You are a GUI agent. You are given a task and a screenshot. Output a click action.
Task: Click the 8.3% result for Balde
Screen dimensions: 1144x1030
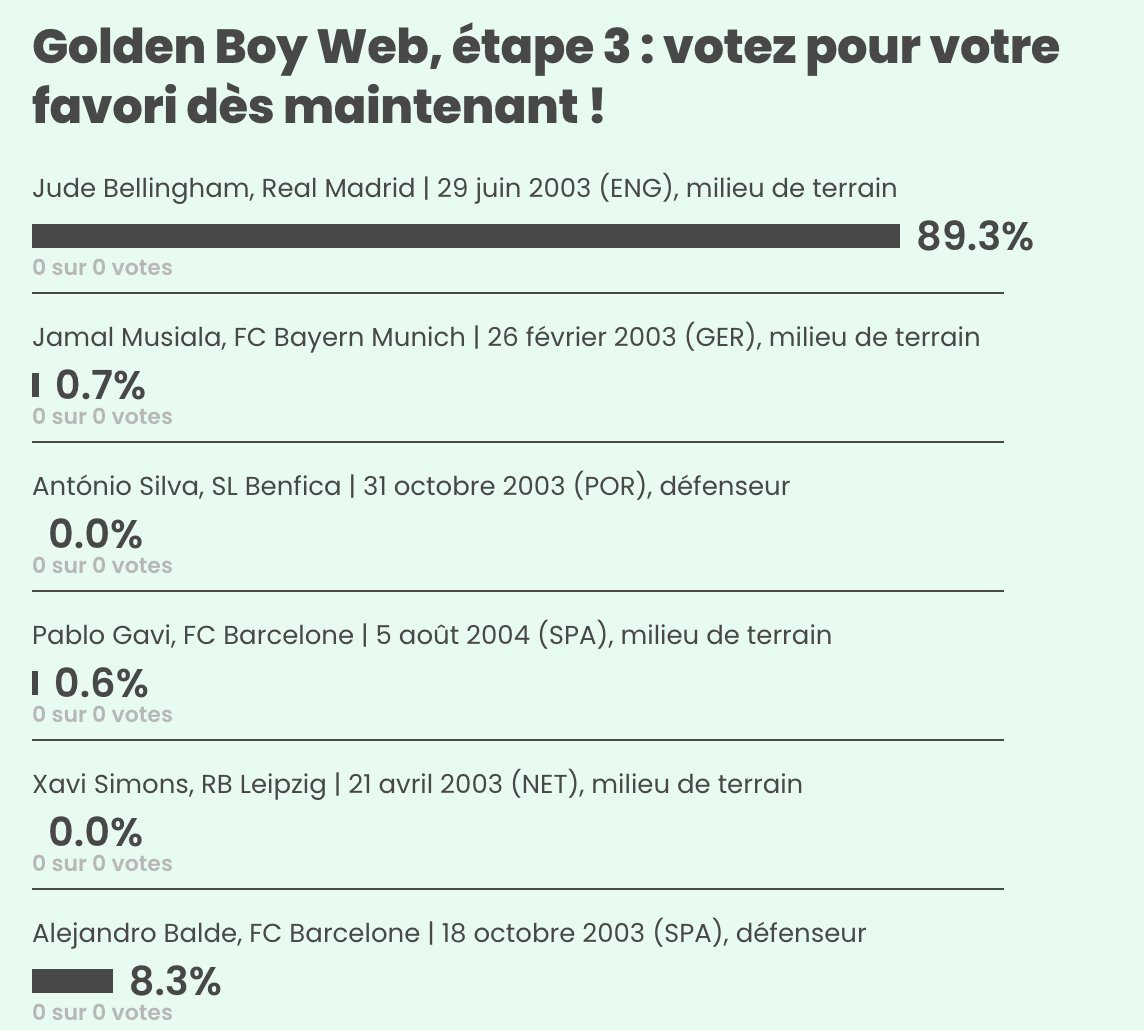(x=175, y=982)
